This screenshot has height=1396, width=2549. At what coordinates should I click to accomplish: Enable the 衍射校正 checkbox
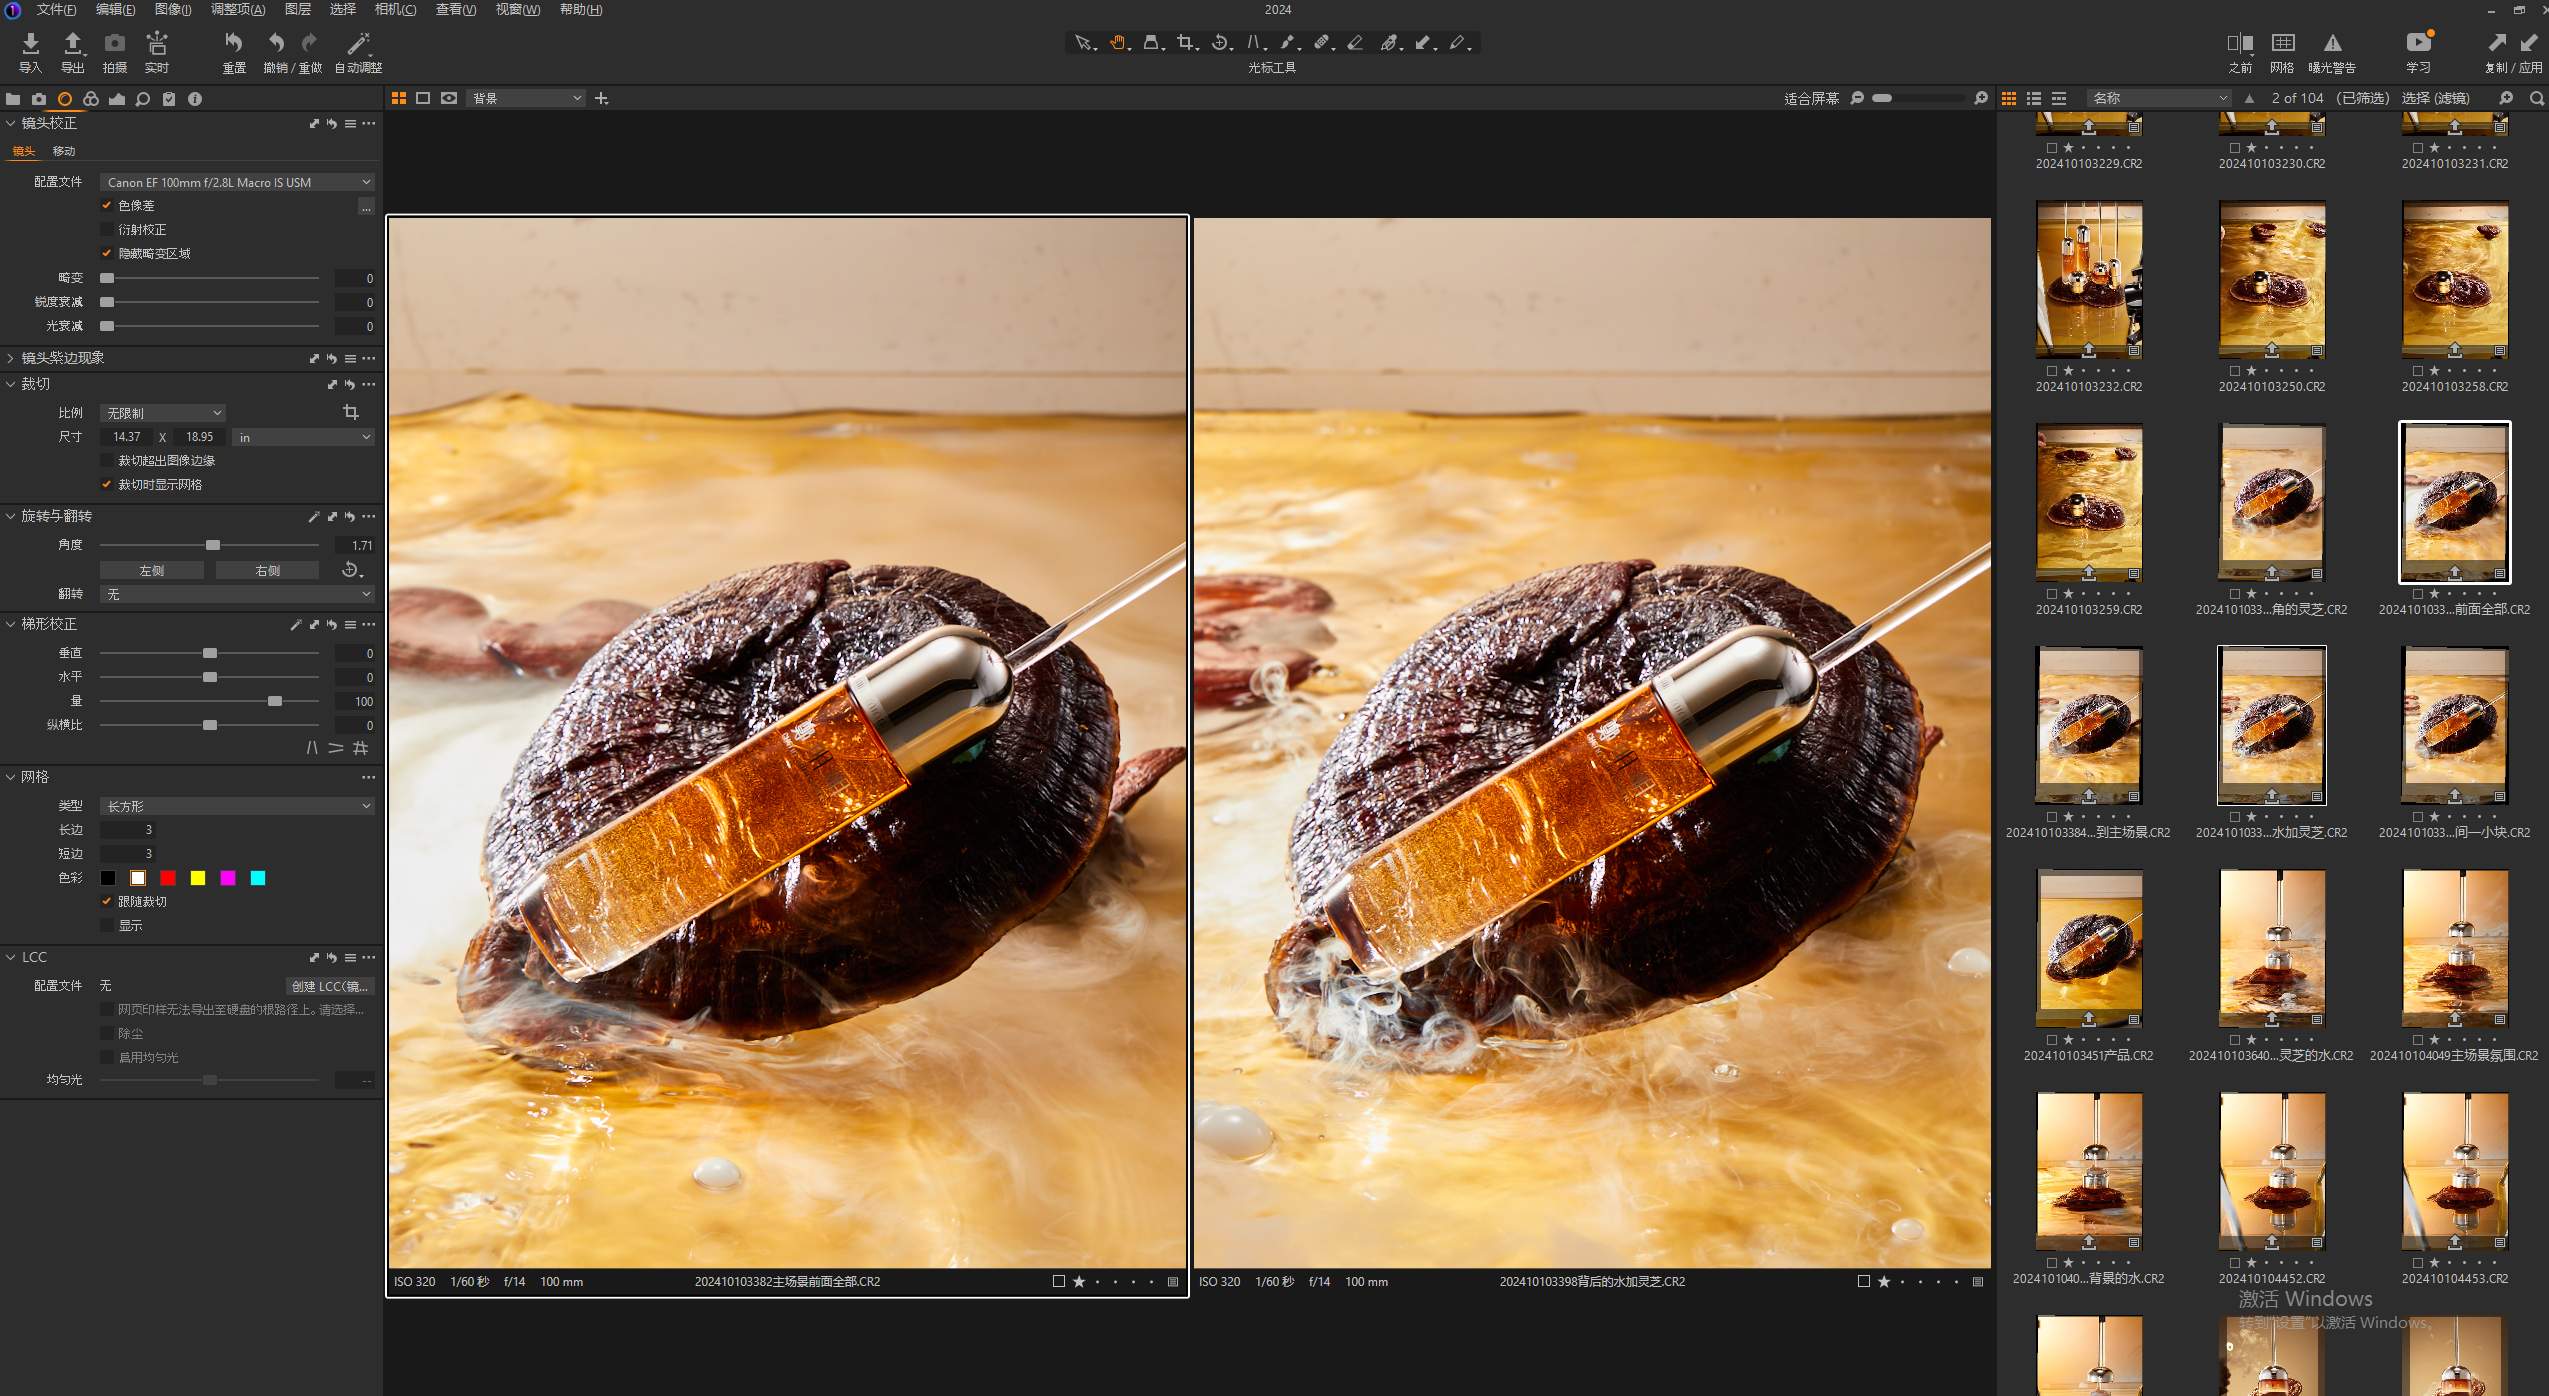click(x=107, y=229)
